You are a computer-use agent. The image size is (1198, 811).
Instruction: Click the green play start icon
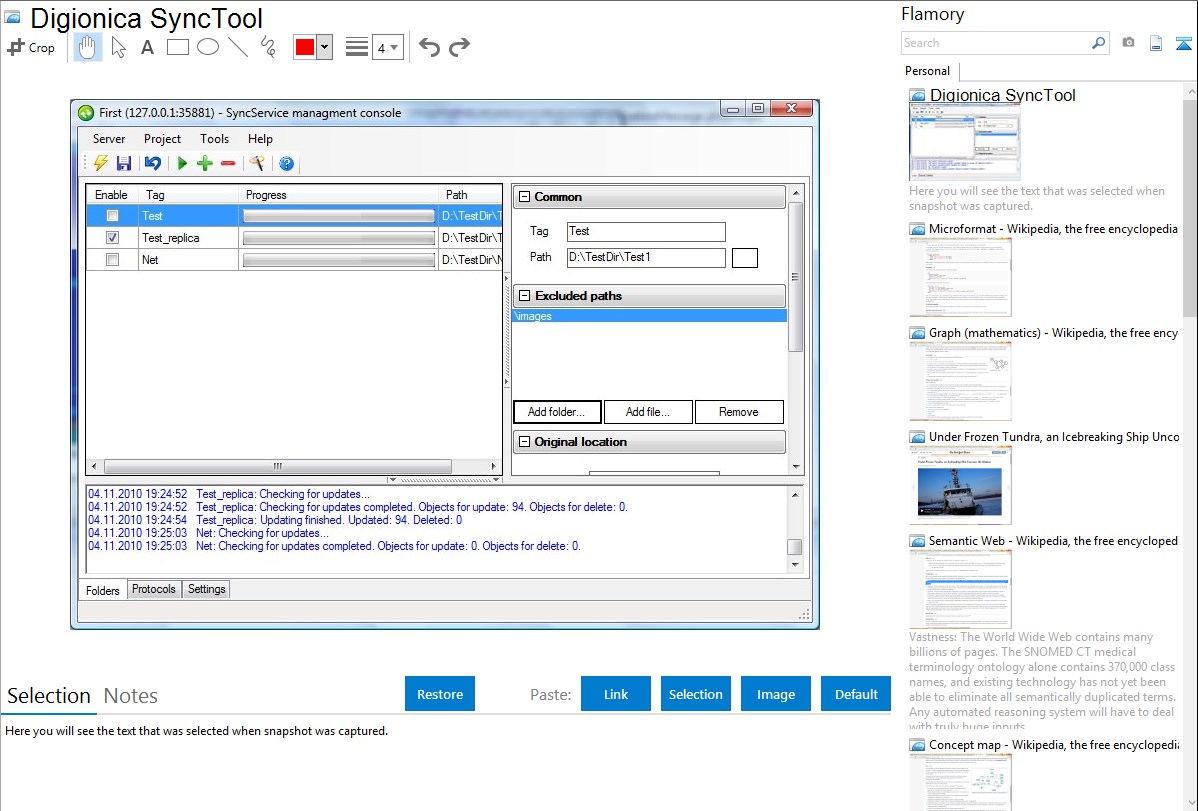pyautogui.click(x=182, y=163)
